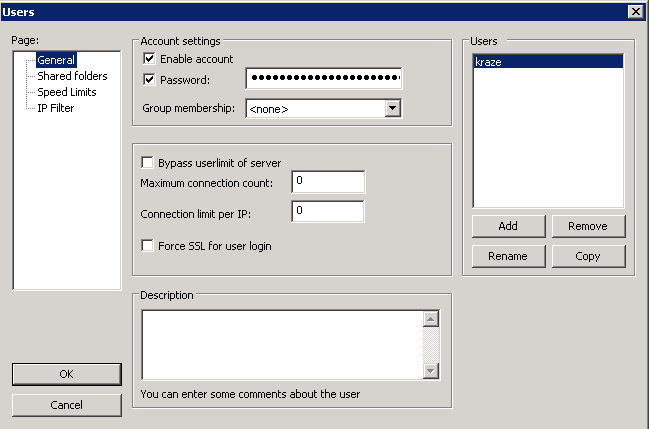
Task: Click inside the Description text area
Action: click(282, 345)
